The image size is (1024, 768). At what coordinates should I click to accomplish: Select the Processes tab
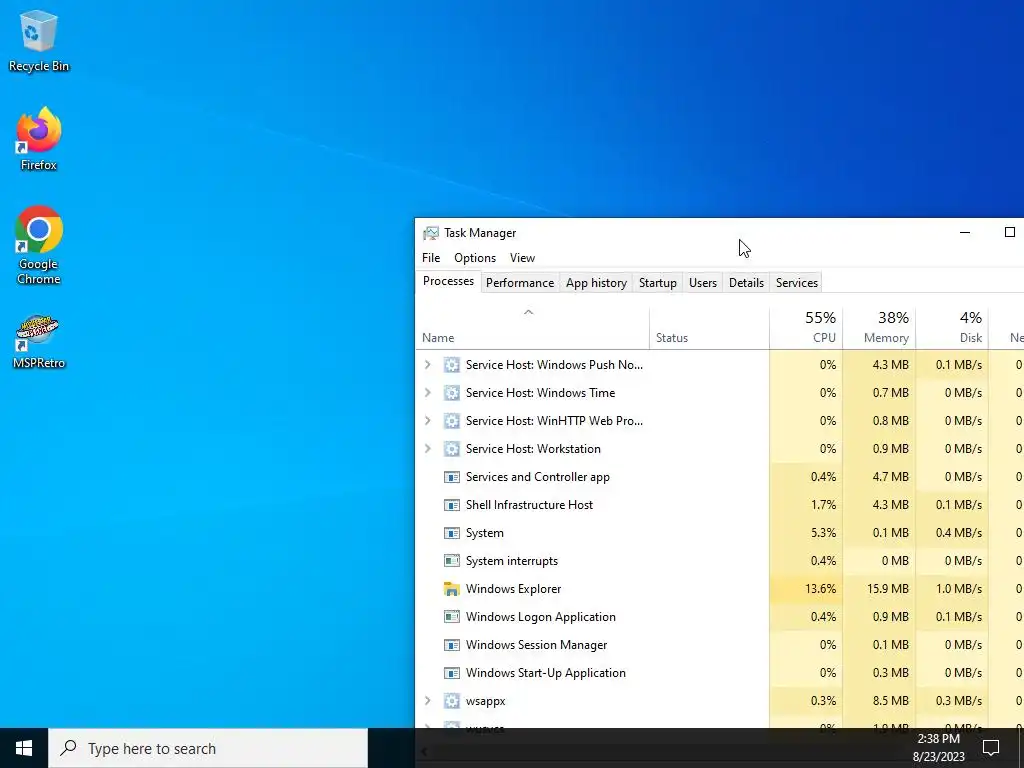pyautogui.click(x=449, y=281)
